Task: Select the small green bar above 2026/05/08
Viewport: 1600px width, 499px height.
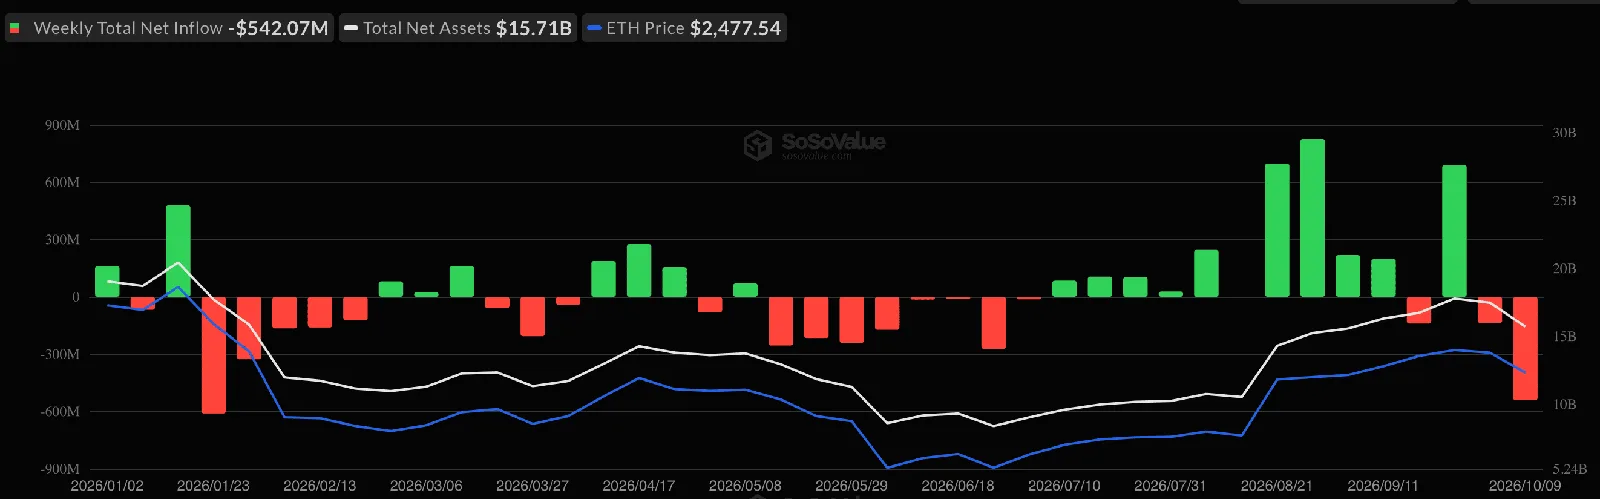Action: click(x=745, y=290)
